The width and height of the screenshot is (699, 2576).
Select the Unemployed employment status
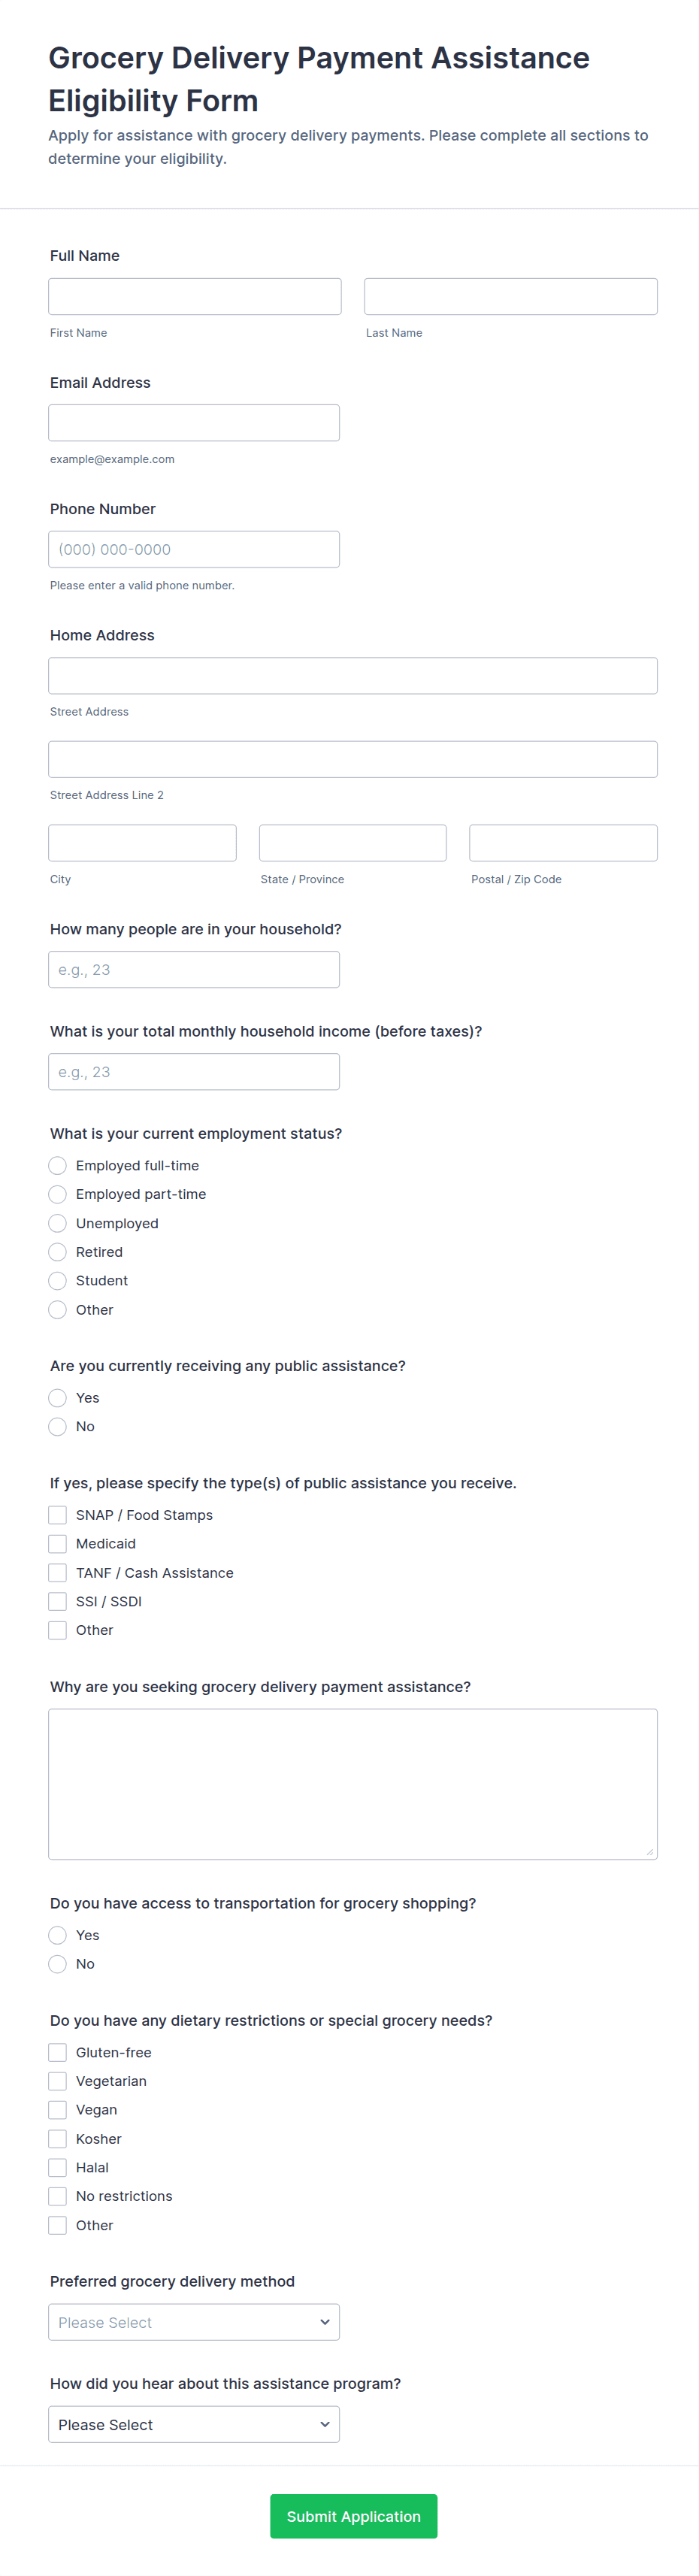pyautogui.click(x=58, y=1223)
